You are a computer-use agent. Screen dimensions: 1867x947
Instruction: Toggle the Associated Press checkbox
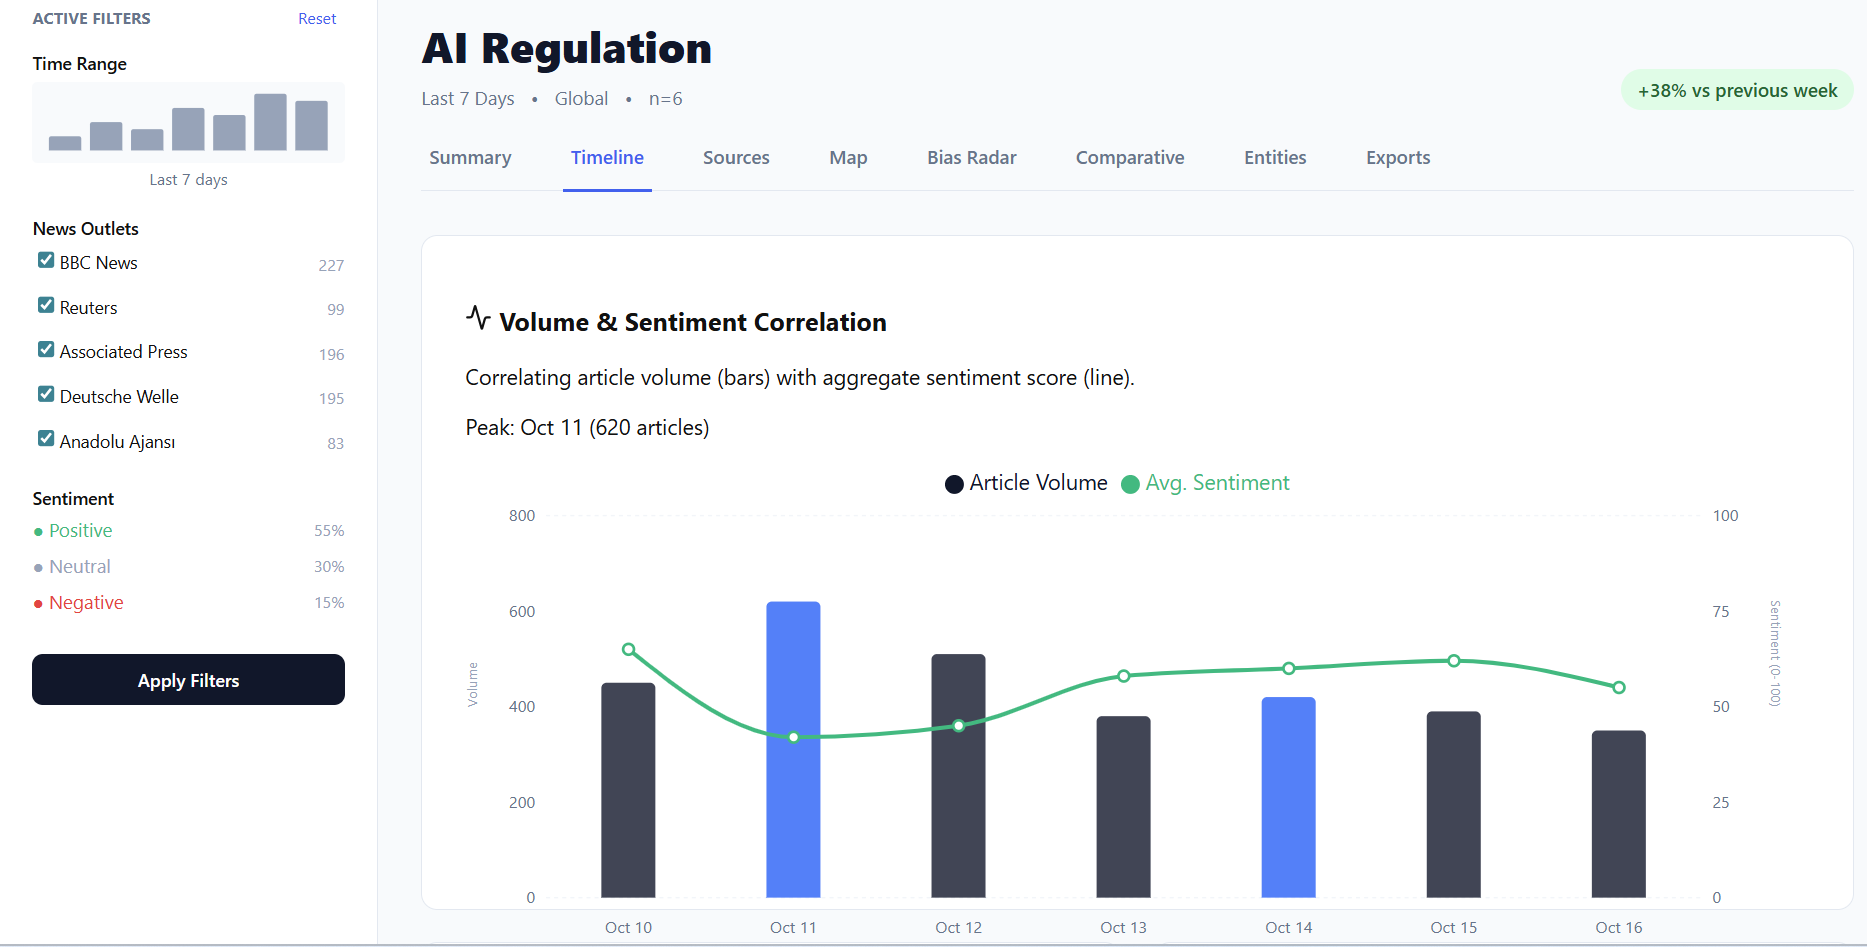46,350
